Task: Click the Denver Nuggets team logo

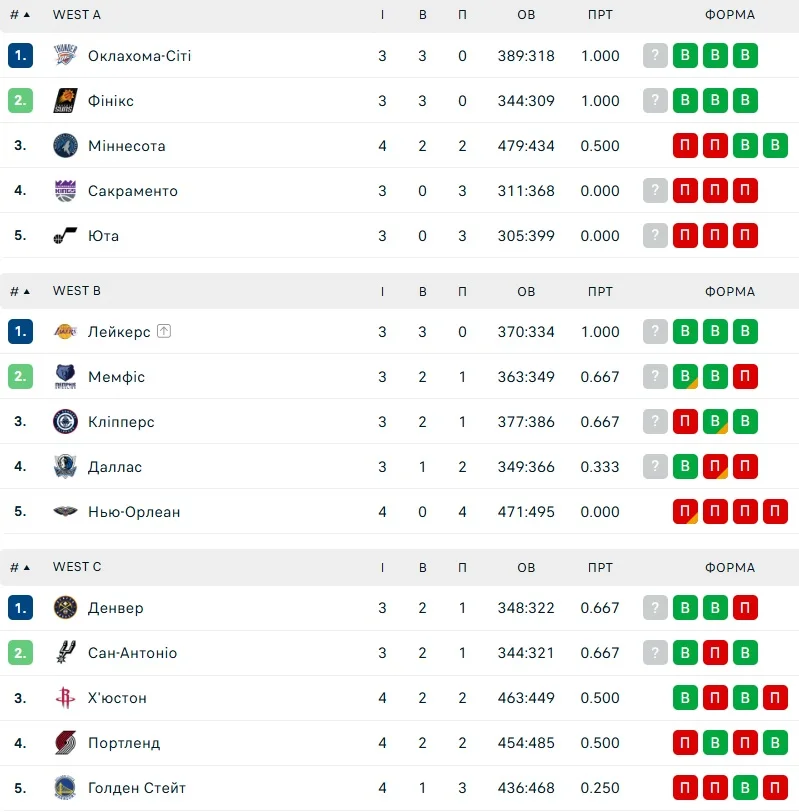Action: (x=65, y=608)
